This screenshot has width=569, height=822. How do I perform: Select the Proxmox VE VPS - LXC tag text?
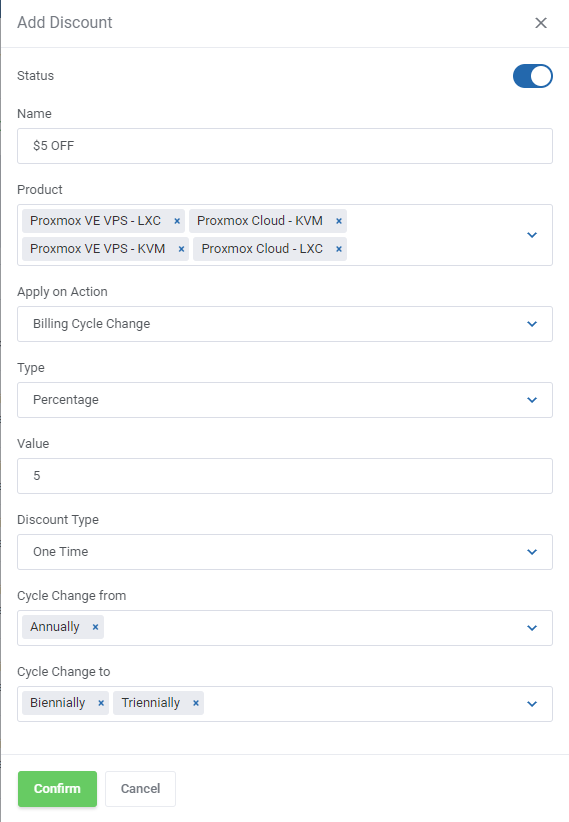pyautogui.click(x=95, y=221)
